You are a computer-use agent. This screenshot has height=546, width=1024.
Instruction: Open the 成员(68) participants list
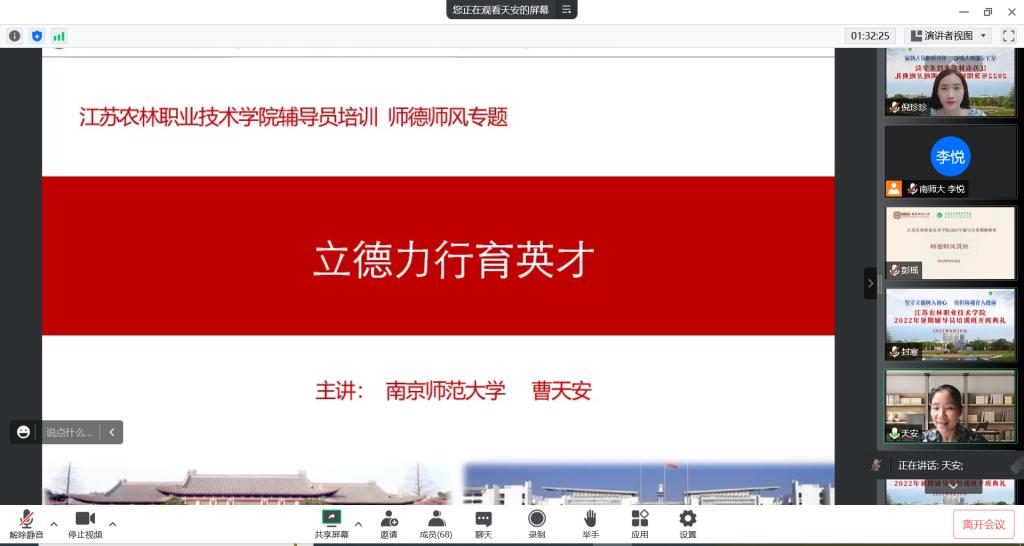436,524
